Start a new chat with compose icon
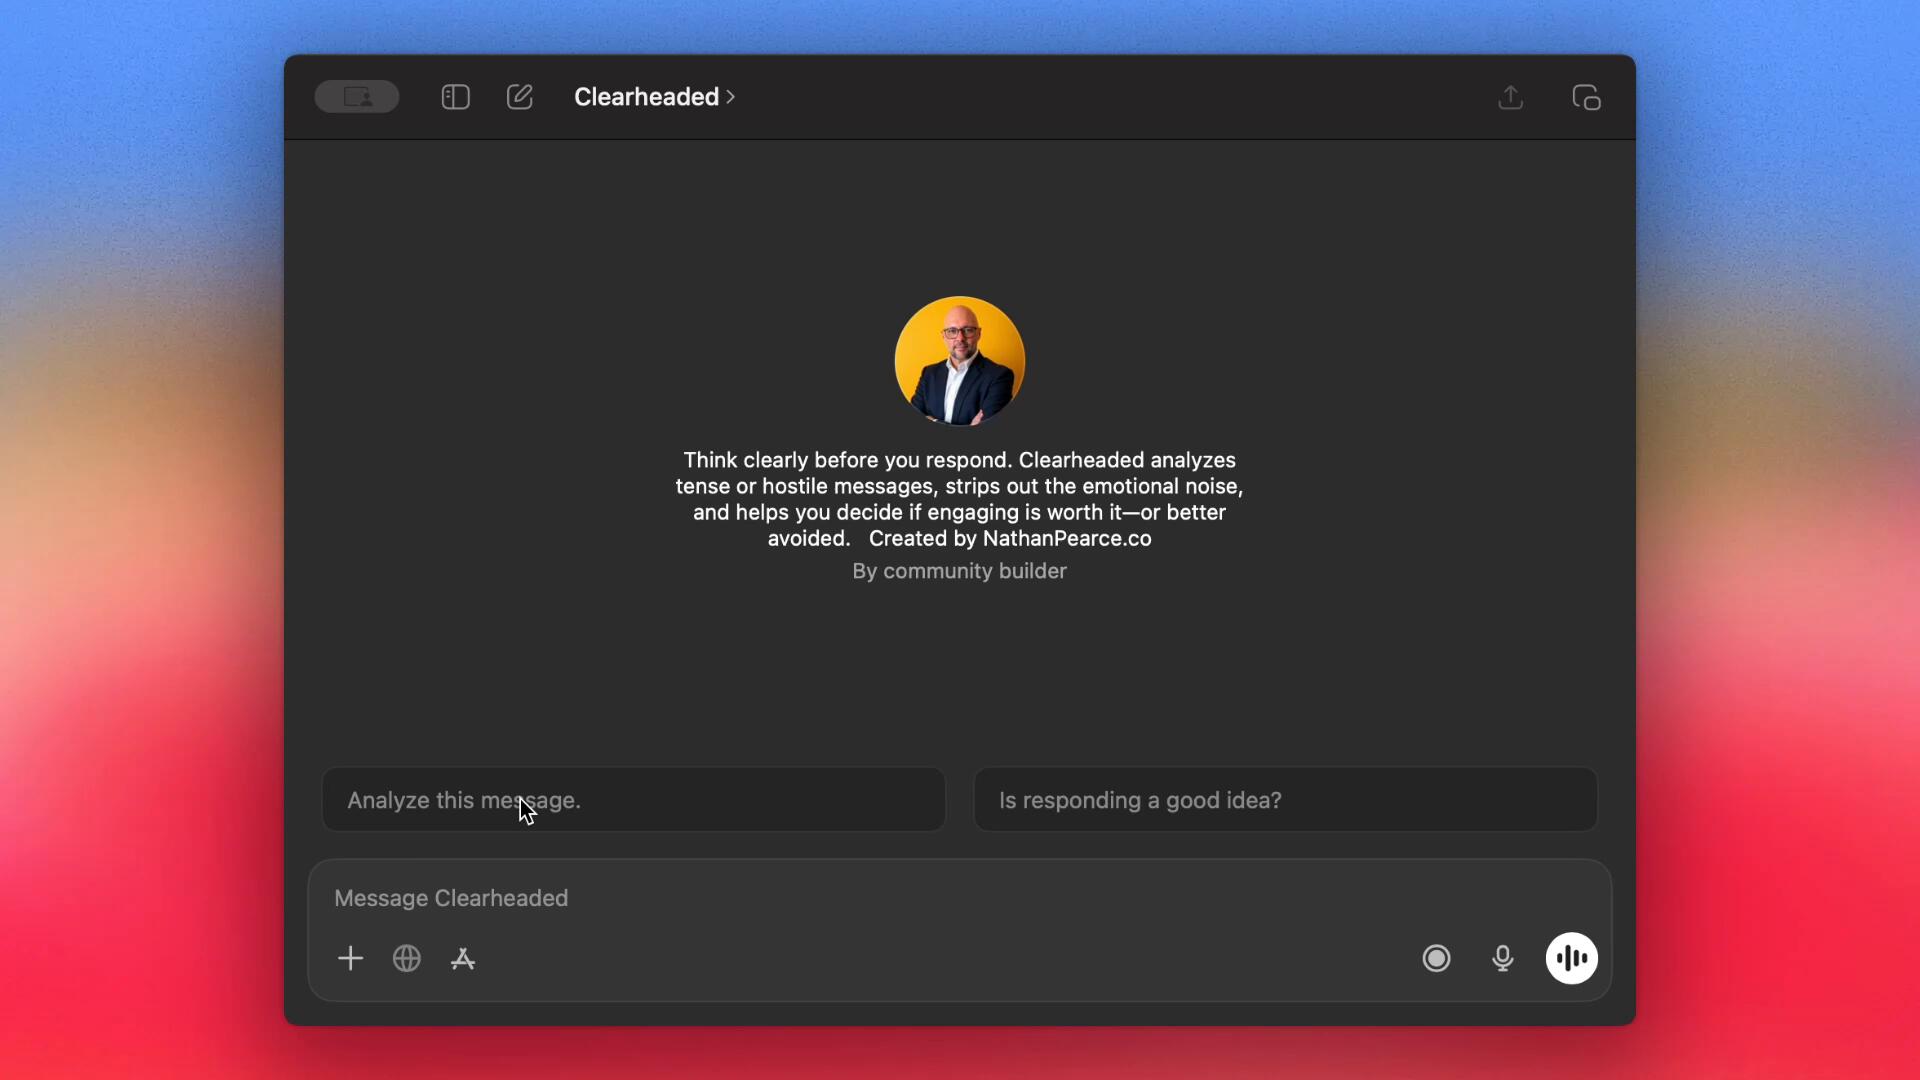 [x=519, y=97]
